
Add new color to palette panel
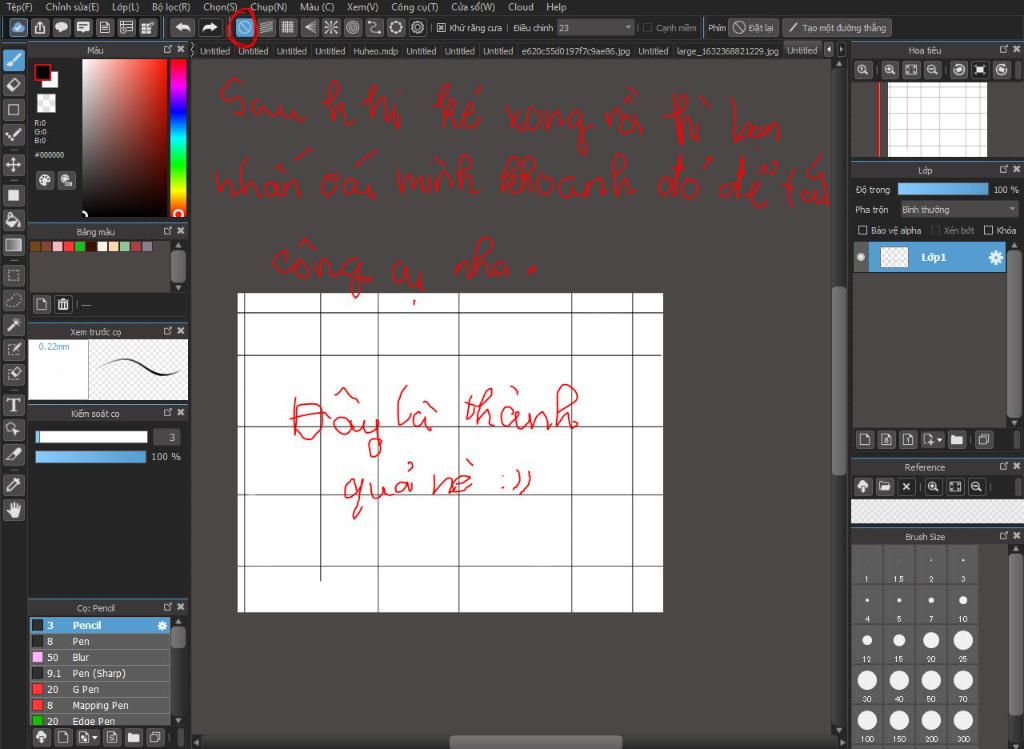[x=41, y=304]
